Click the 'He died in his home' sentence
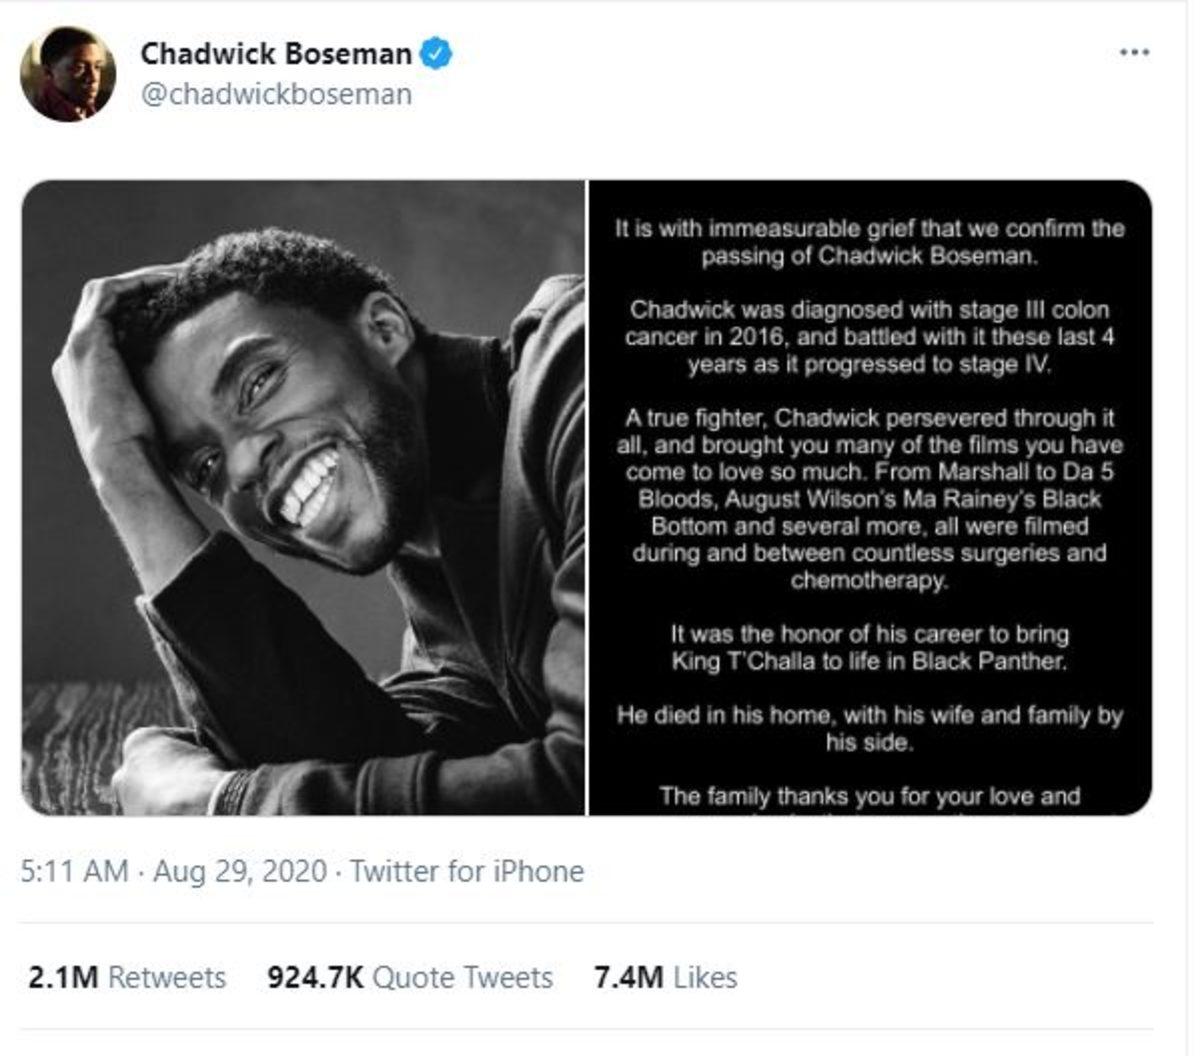Viewport: 1200px width, 1056px height. point(869,729)
